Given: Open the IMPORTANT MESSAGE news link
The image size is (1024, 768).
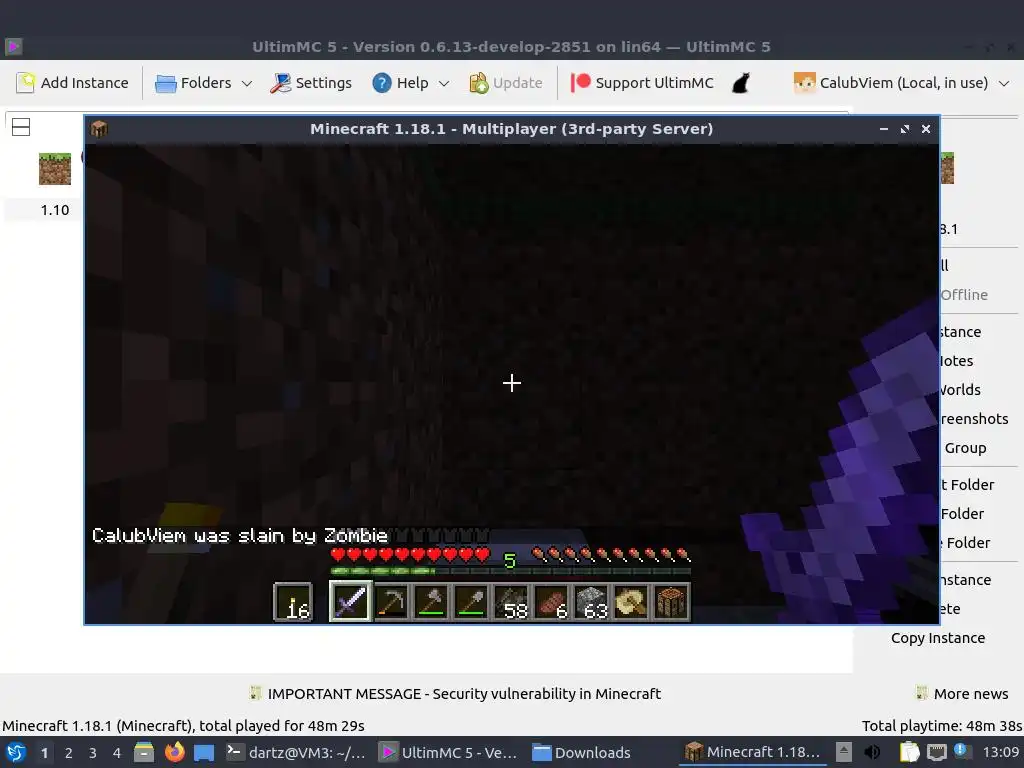Looking at the screenshot, I should (x=455, y=694).
